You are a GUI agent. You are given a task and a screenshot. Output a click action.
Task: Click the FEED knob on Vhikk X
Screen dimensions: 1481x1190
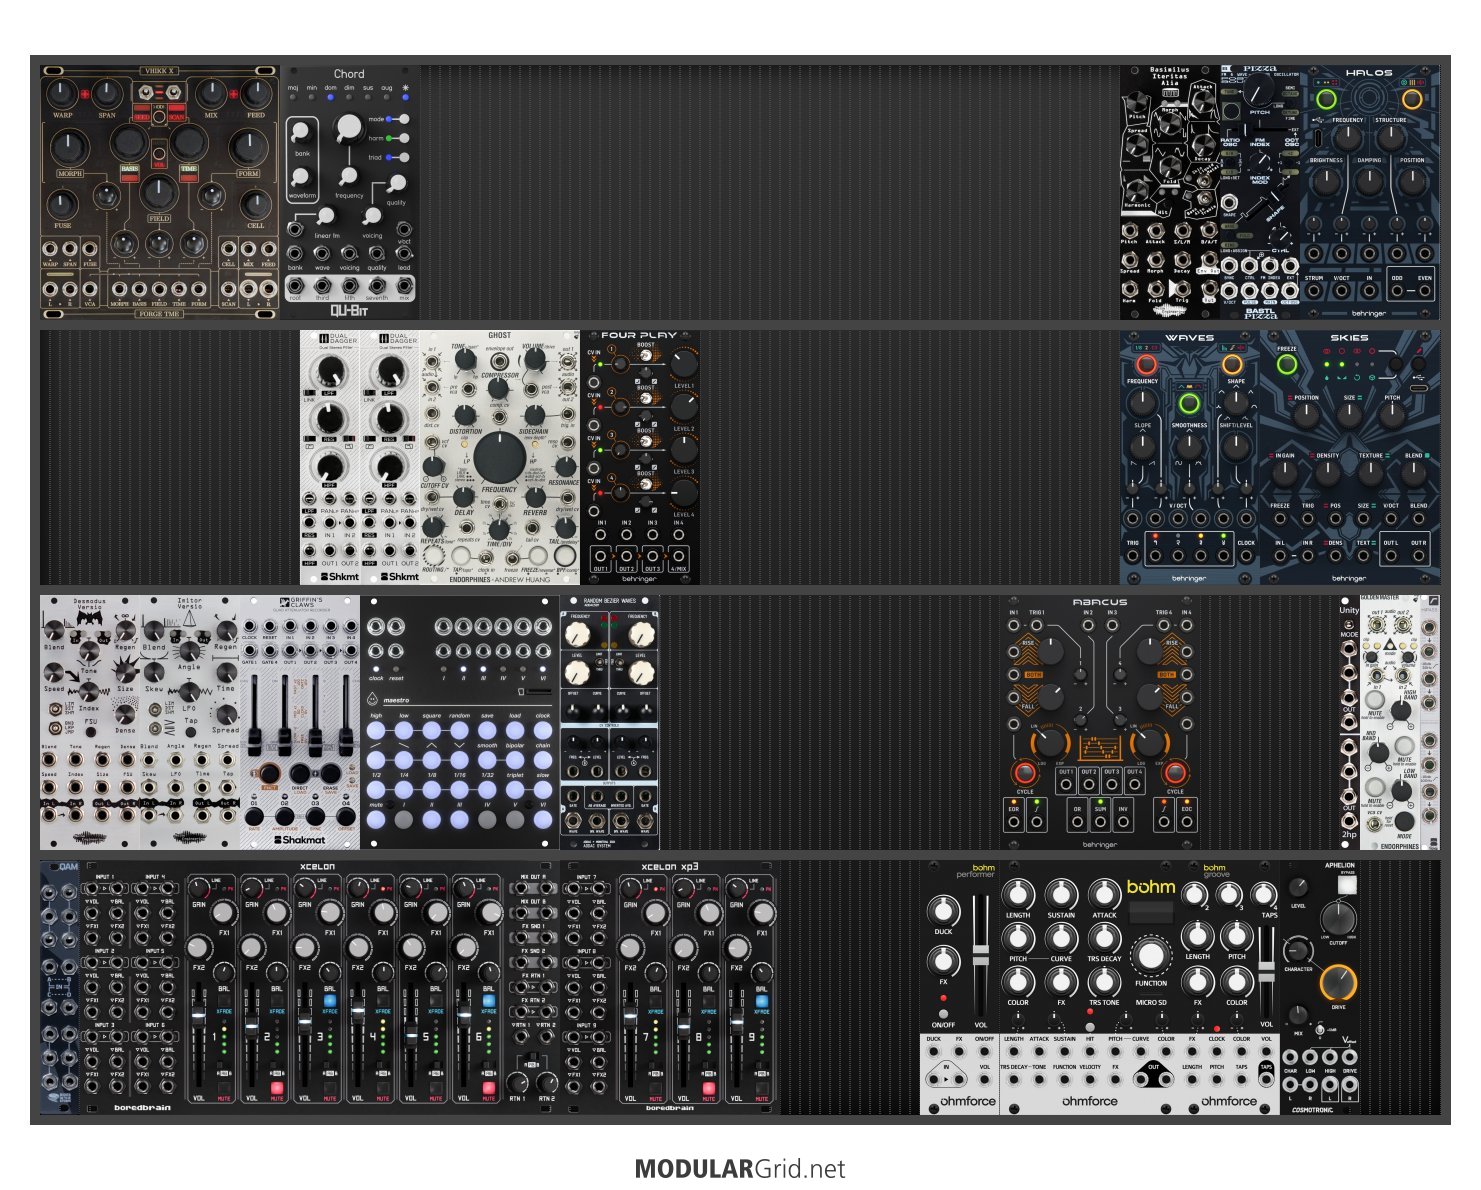[x=256, y=95]
